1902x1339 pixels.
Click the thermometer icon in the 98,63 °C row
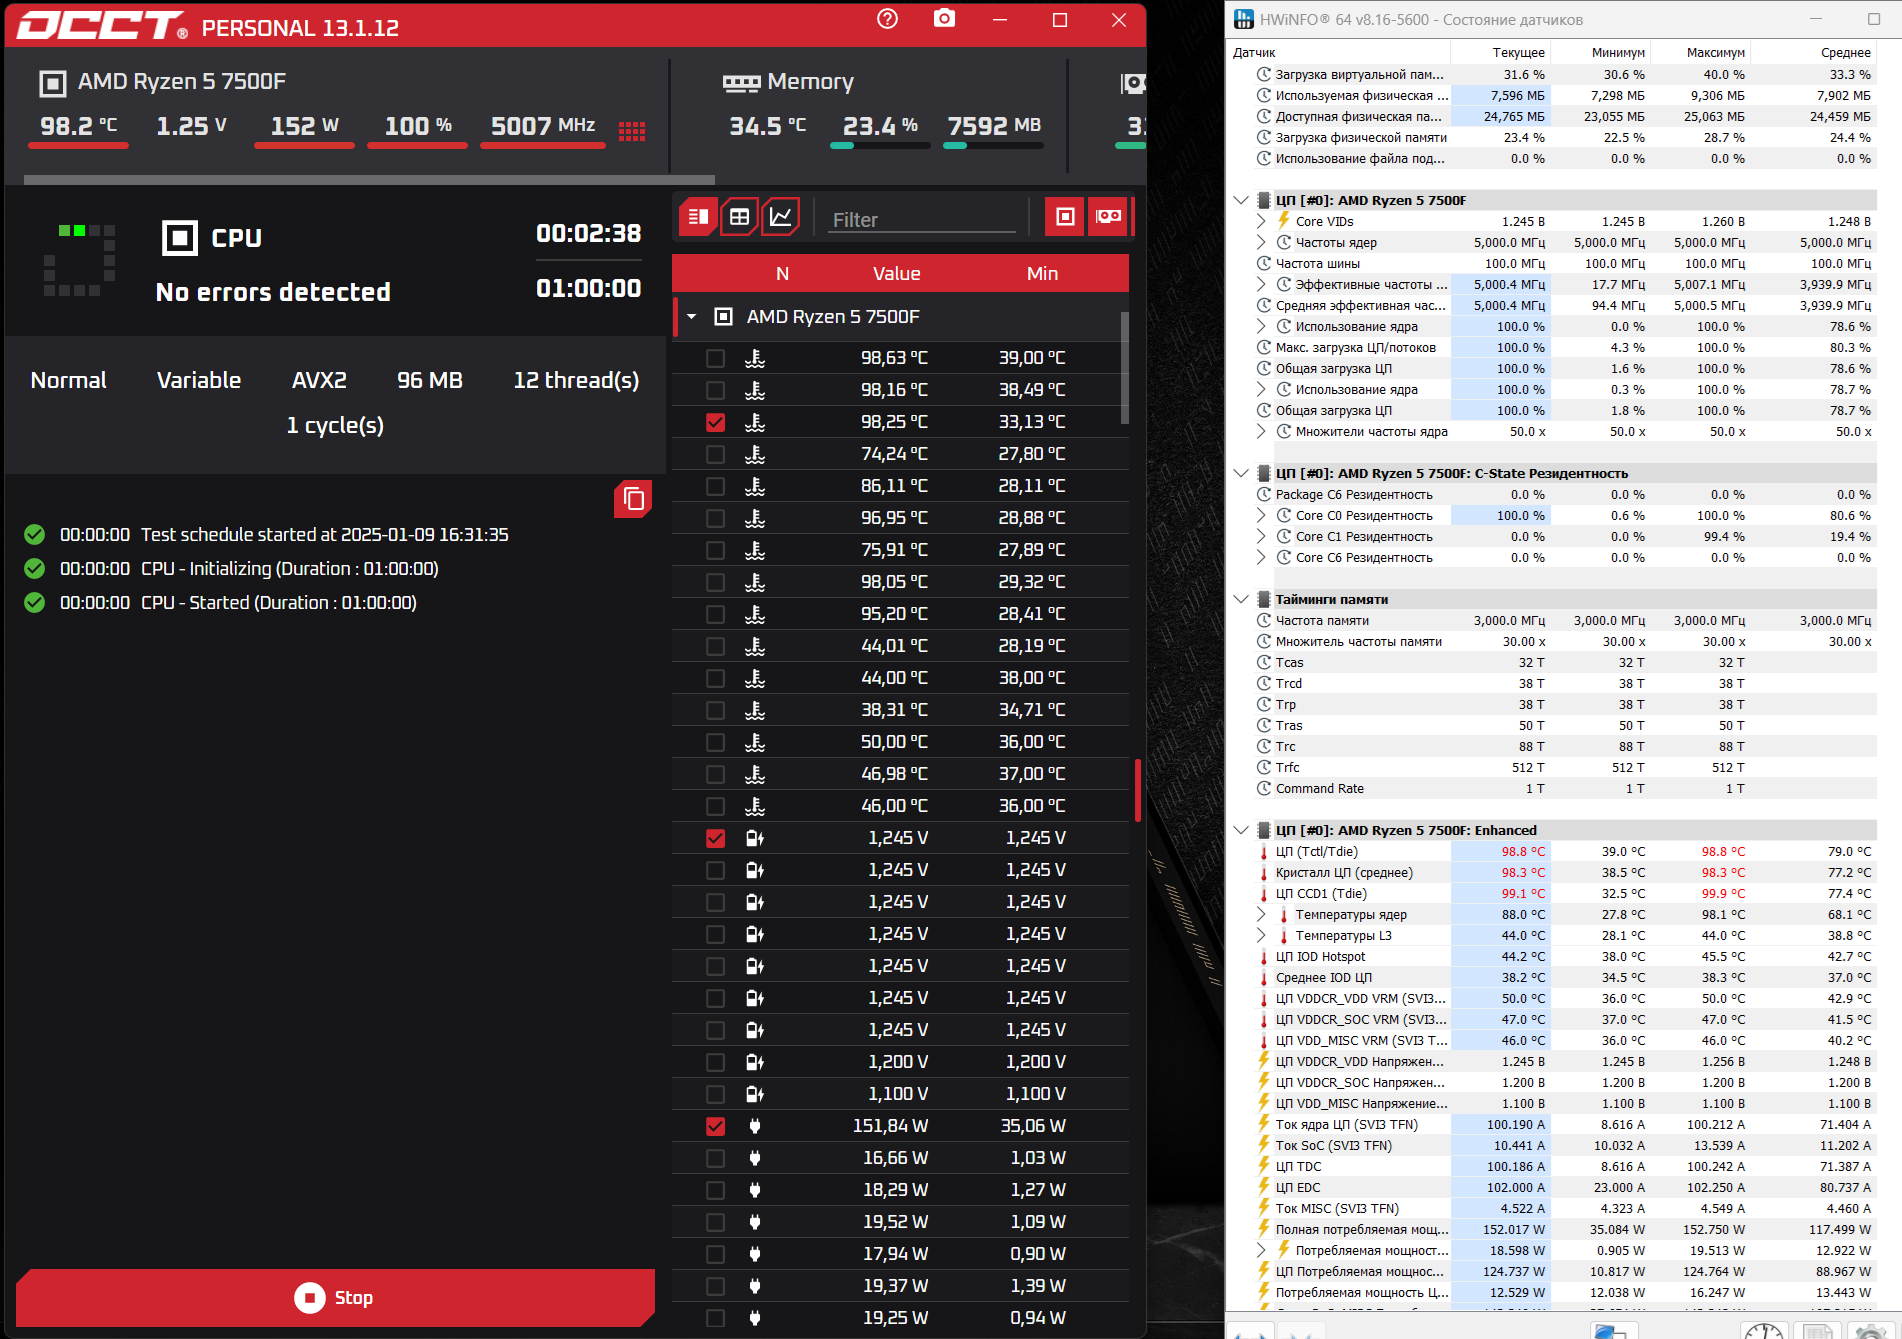pyautogui.click(x=755, y=358)
